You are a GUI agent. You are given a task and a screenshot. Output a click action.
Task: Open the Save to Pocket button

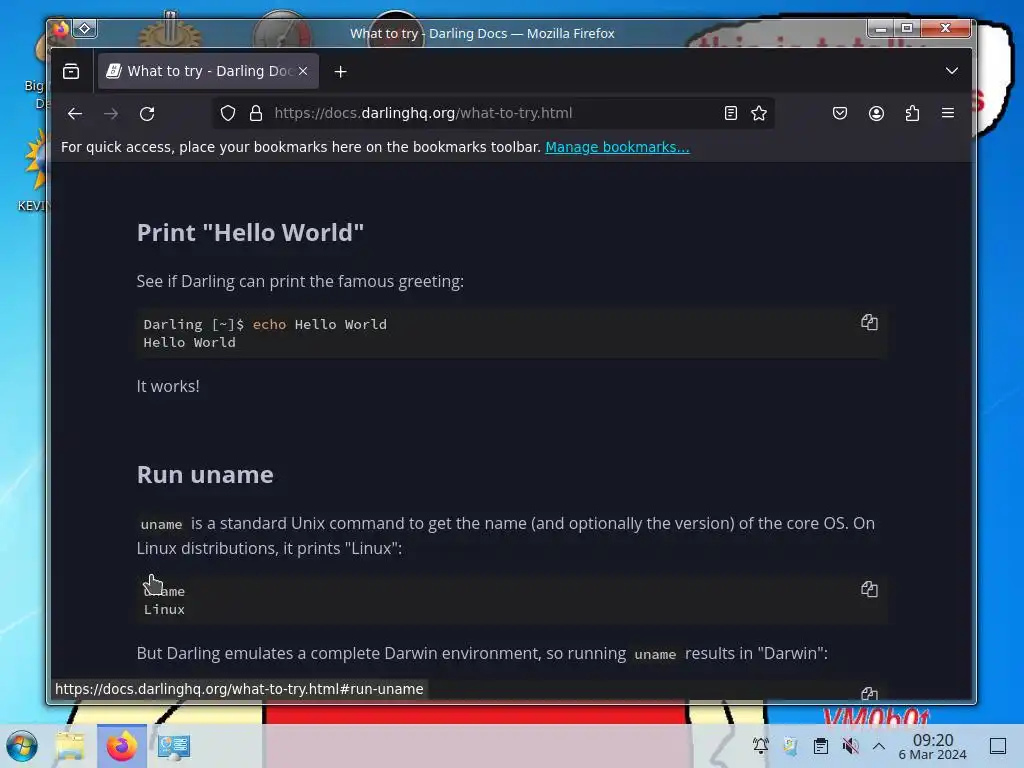(x=840, y=113)
